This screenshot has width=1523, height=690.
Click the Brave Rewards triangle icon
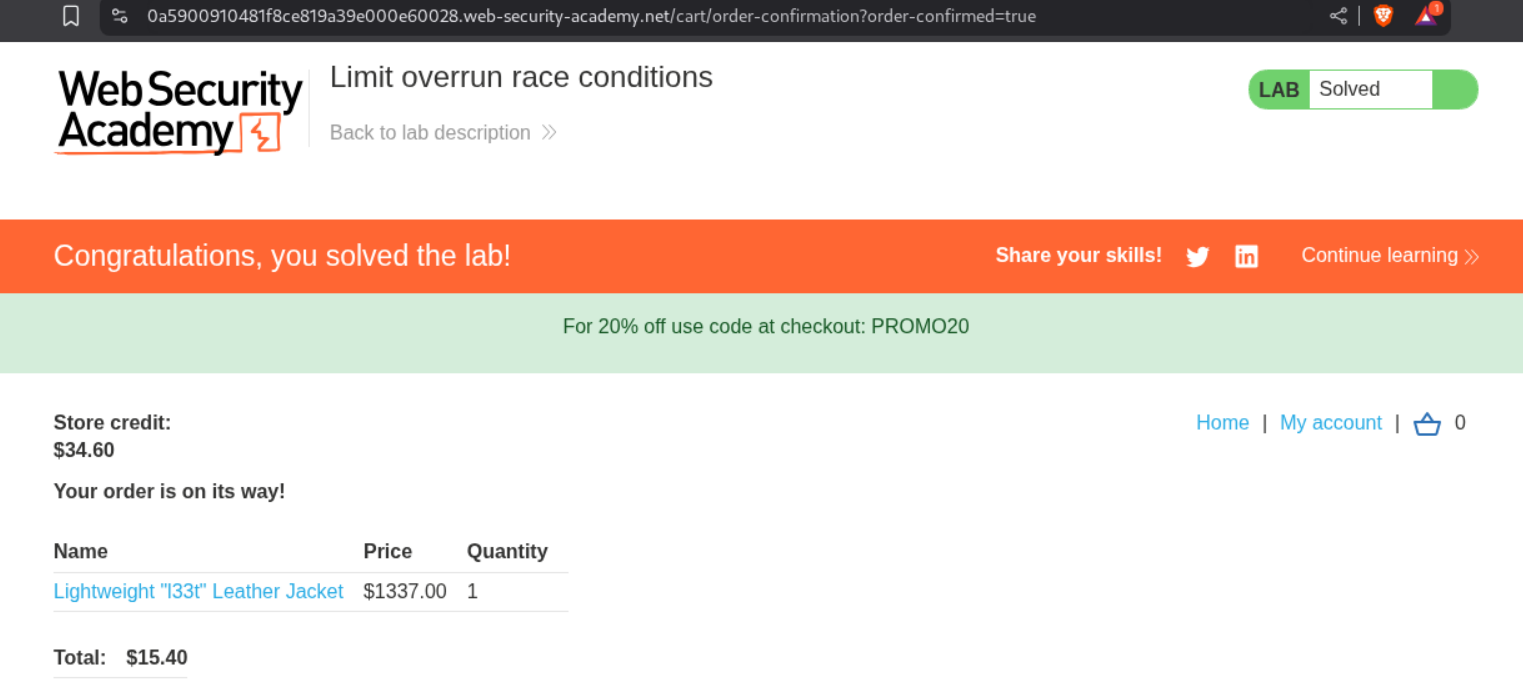click(1425, 16)
